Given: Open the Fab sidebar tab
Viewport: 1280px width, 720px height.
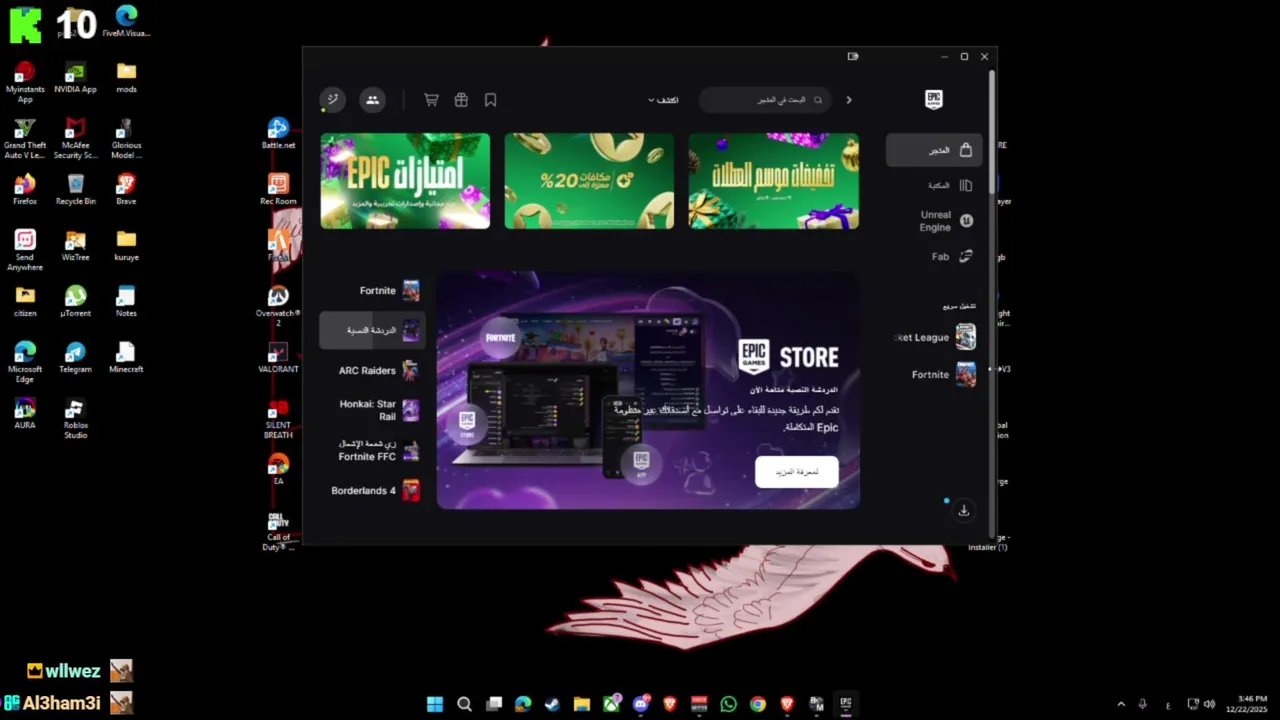Looking at the screenshot, I should pyautogui.click(x=952, y=257).
